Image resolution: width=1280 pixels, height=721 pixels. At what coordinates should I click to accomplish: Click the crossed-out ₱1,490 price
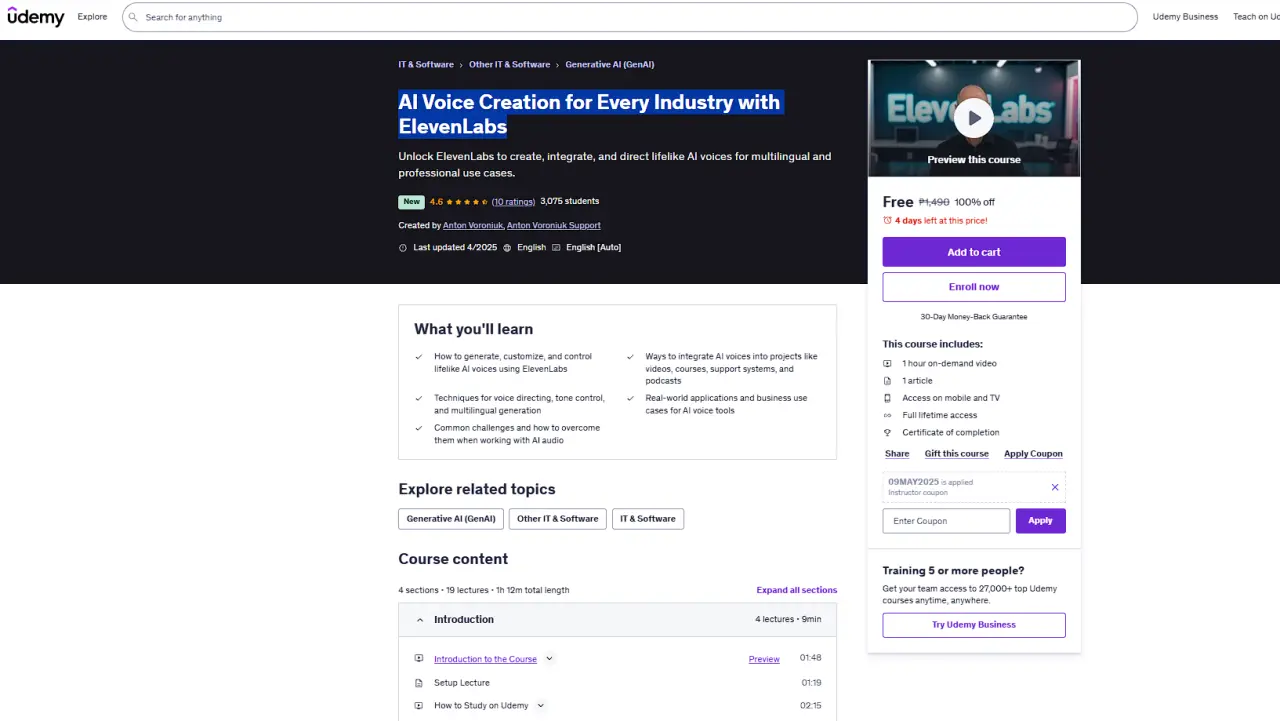934,203
